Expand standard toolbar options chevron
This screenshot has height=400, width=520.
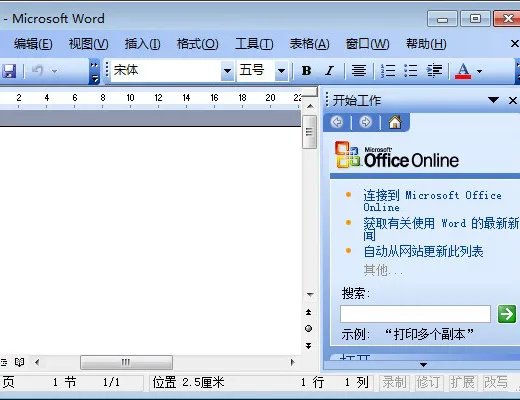coord(95,71)
